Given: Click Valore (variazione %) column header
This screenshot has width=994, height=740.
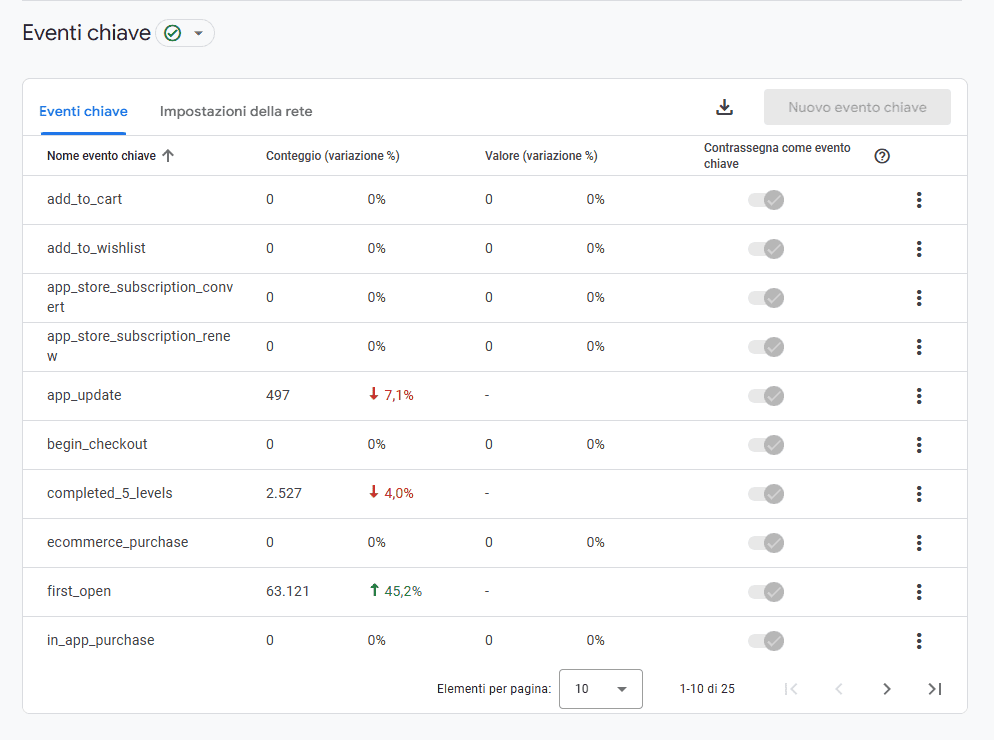Looking at the screenshot, I should tap(541, 155).
